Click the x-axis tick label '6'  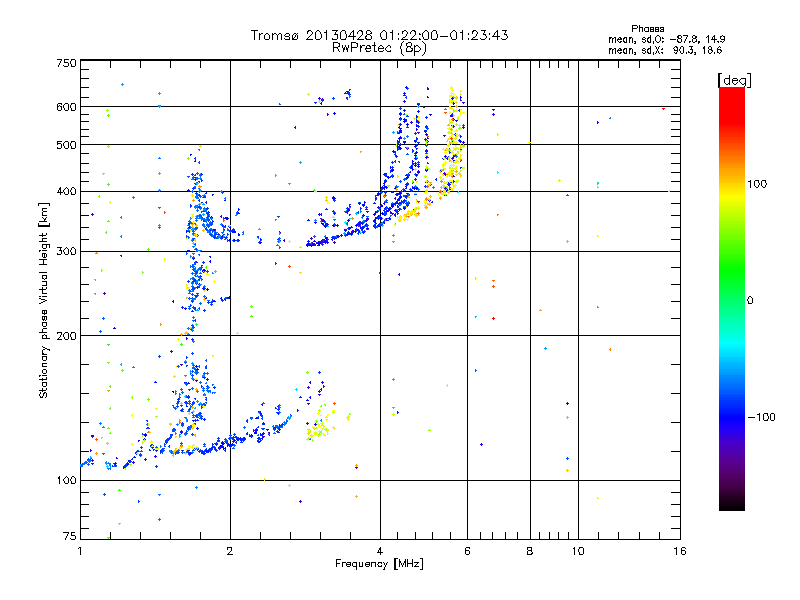tap(467, 551)
